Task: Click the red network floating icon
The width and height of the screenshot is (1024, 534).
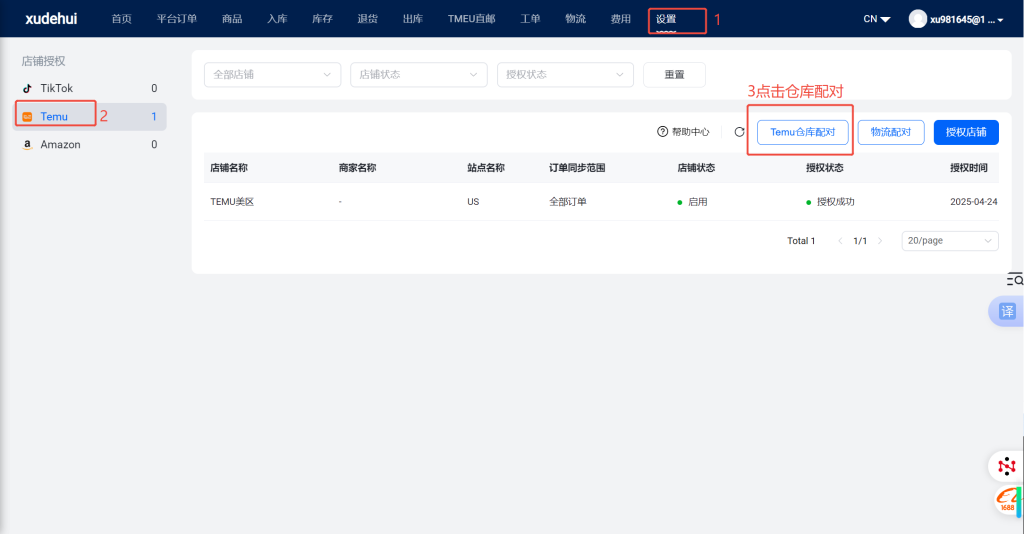Action: coord(1006,466)
